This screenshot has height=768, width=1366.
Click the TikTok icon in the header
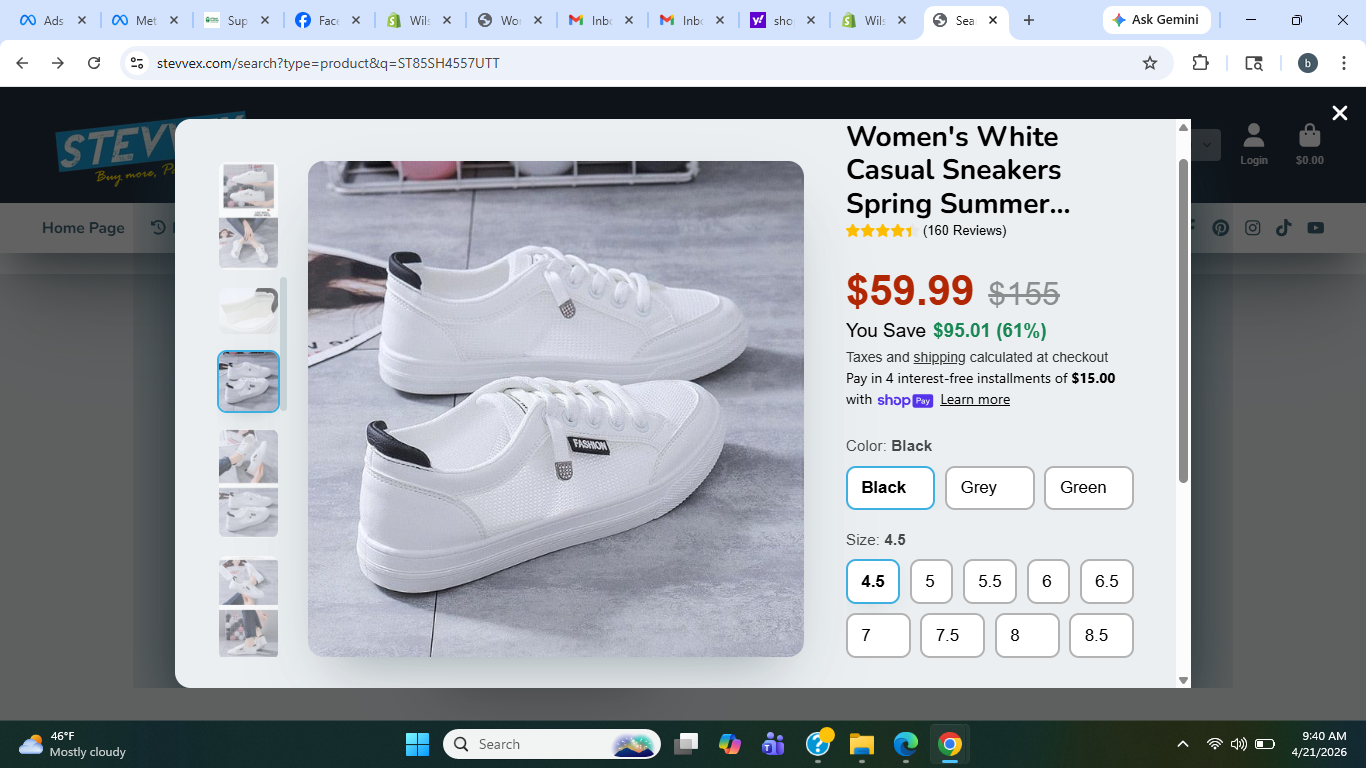pyautogui.click(x=1284, y=227)
